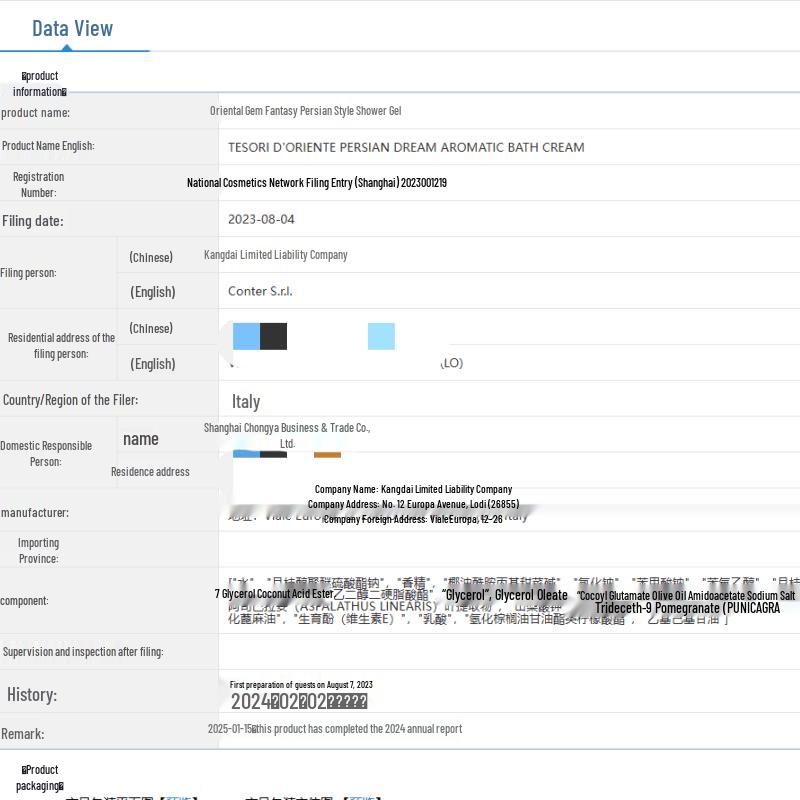Viewport: 800px width, 800px height.
Task: Click the 2024 history entry below August 2023
Action: tap(298, 702)
